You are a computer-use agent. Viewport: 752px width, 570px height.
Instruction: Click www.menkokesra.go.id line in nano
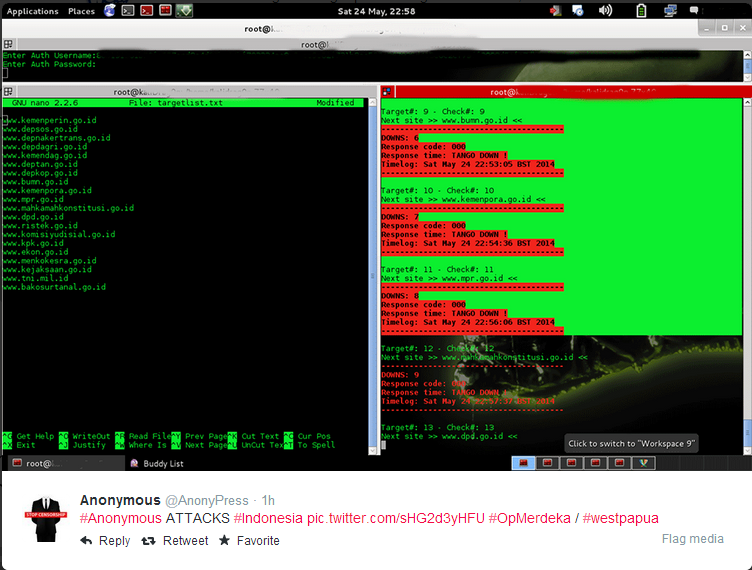[50, 261]
